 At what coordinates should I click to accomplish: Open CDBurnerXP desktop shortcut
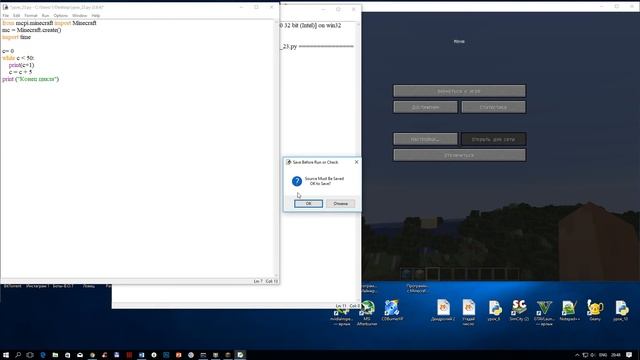tap(392, 310)
